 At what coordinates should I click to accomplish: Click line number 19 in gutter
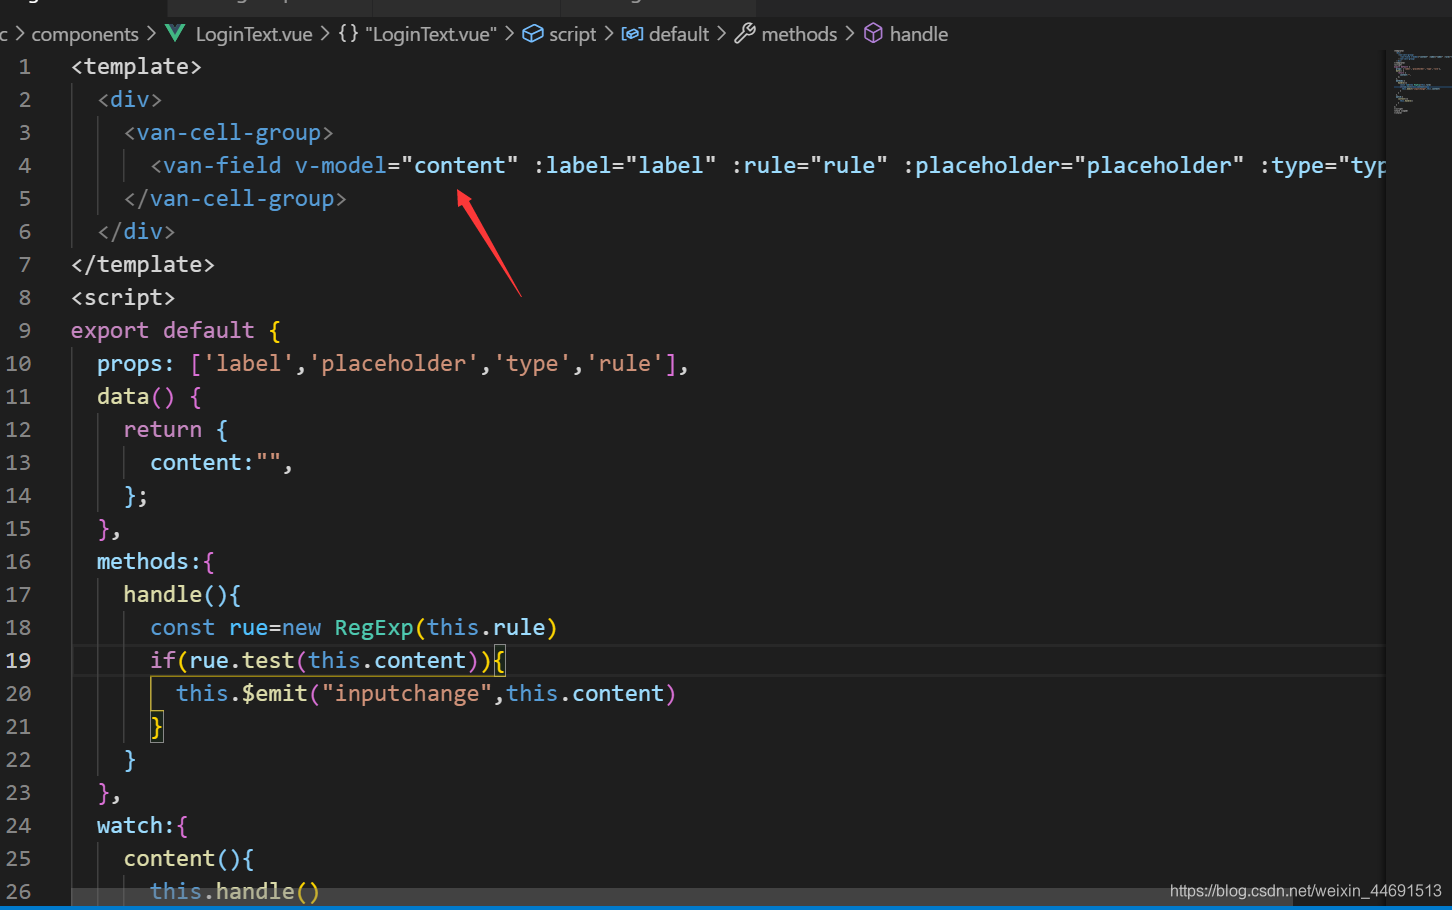pos(18,660)
